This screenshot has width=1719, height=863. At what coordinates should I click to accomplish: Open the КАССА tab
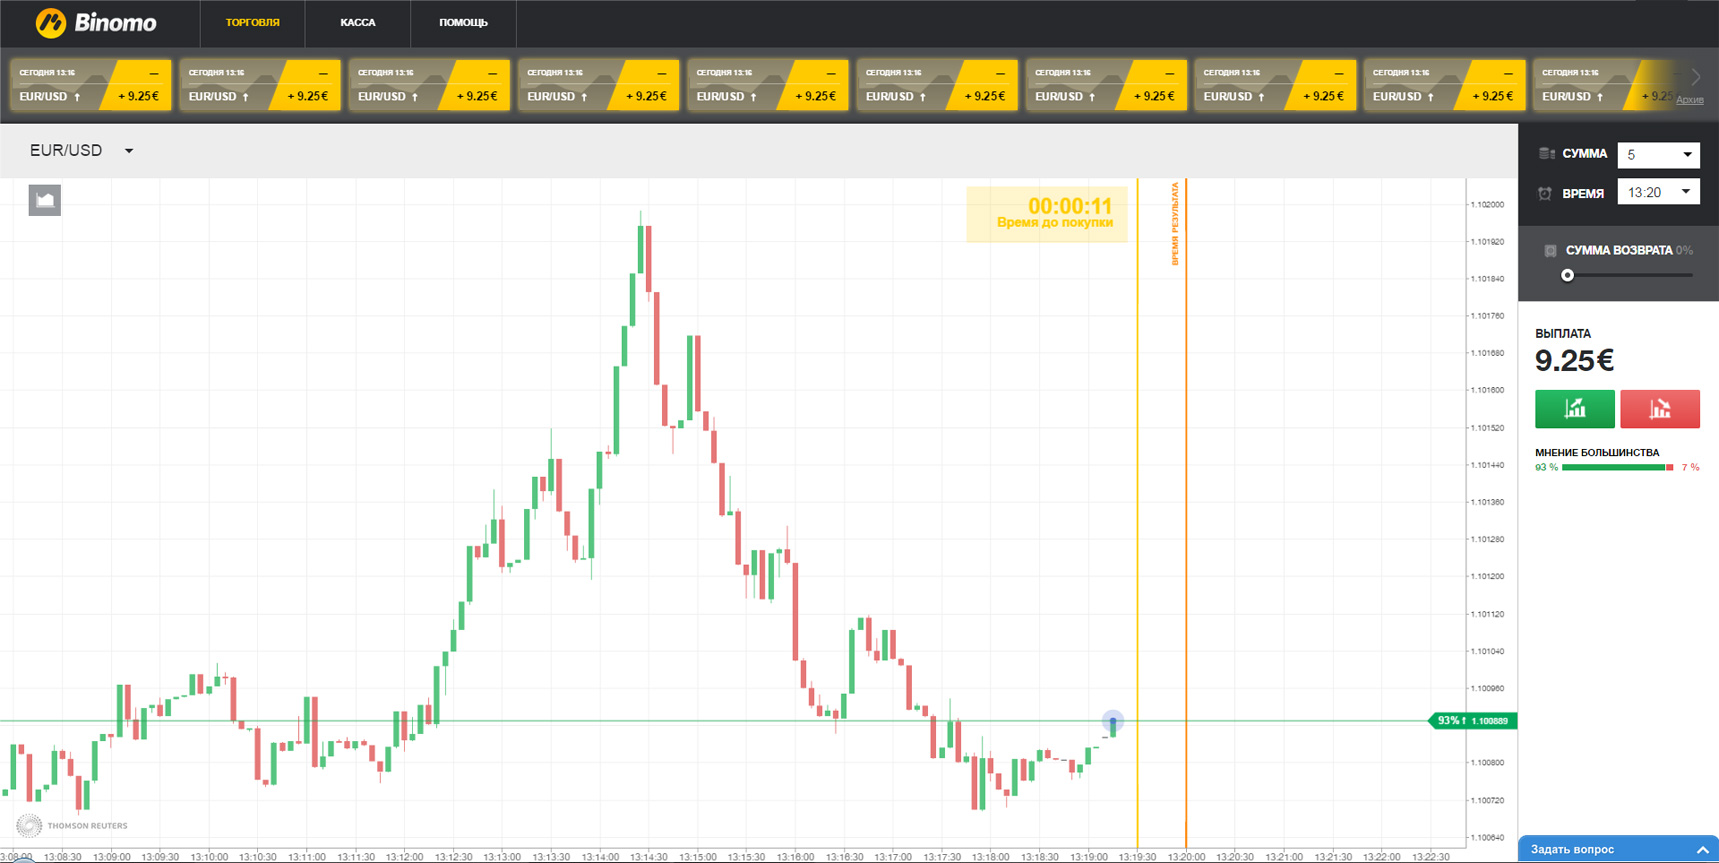(357, 23)
